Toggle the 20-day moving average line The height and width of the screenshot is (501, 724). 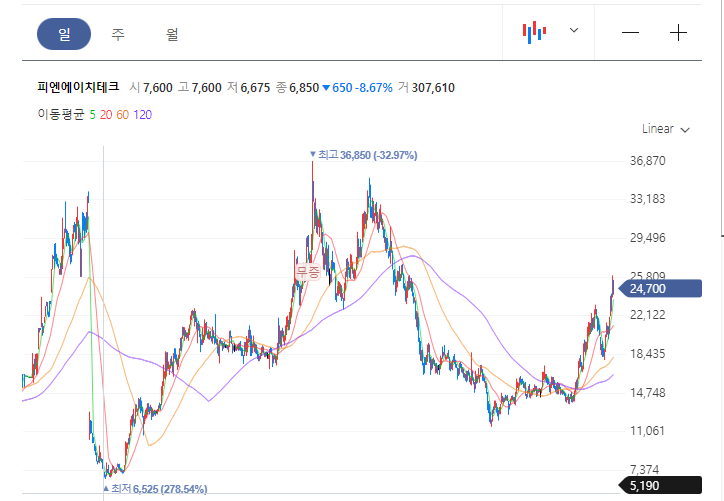(x=106, y=115)
